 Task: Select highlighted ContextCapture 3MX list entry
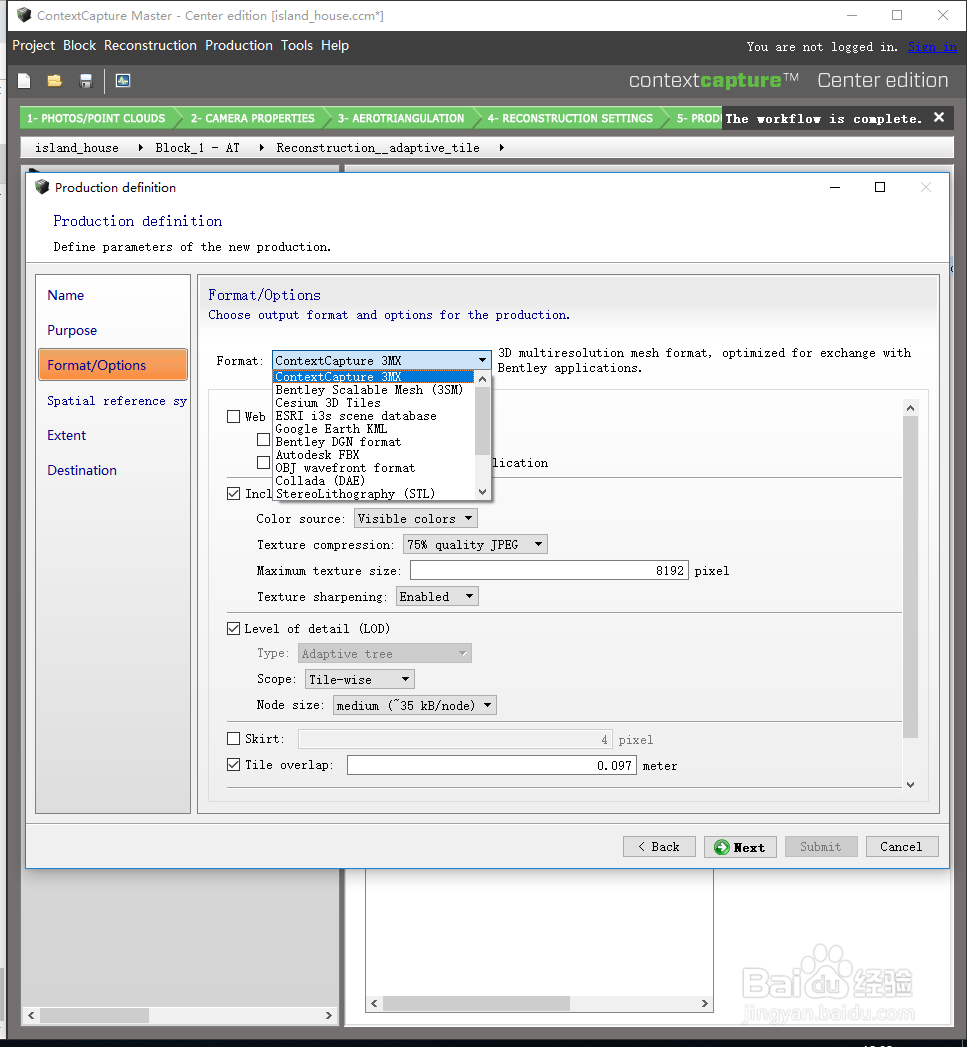374,377
